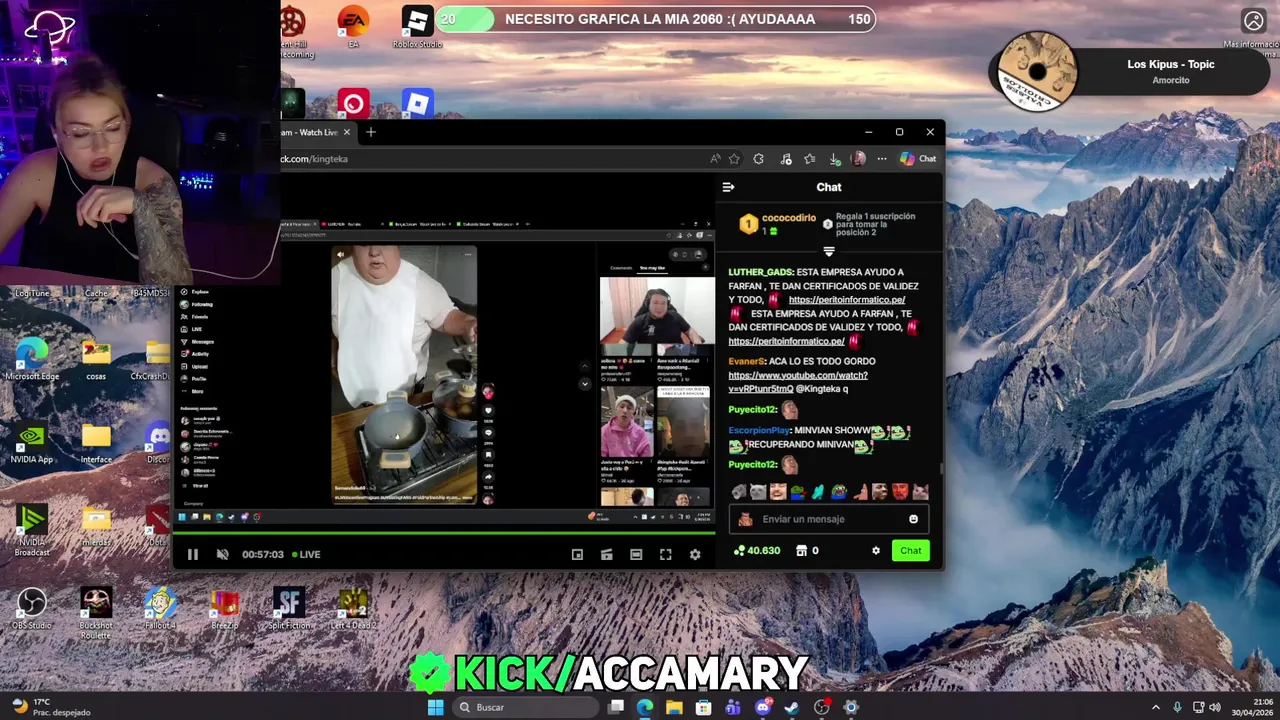Open chat settings gear
The width and height of the screenshot is (1280, 720).
[876, 551]
